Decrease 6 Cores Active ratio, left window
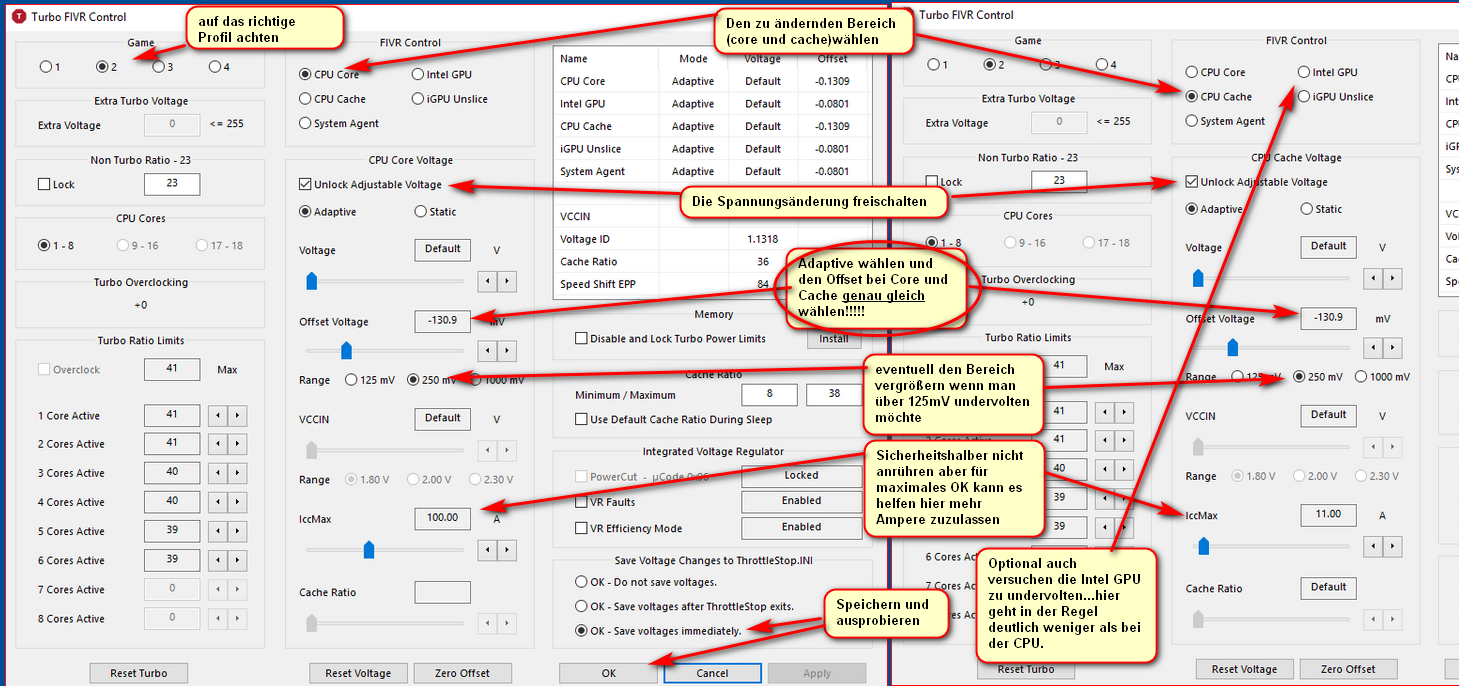 [217, 559]
